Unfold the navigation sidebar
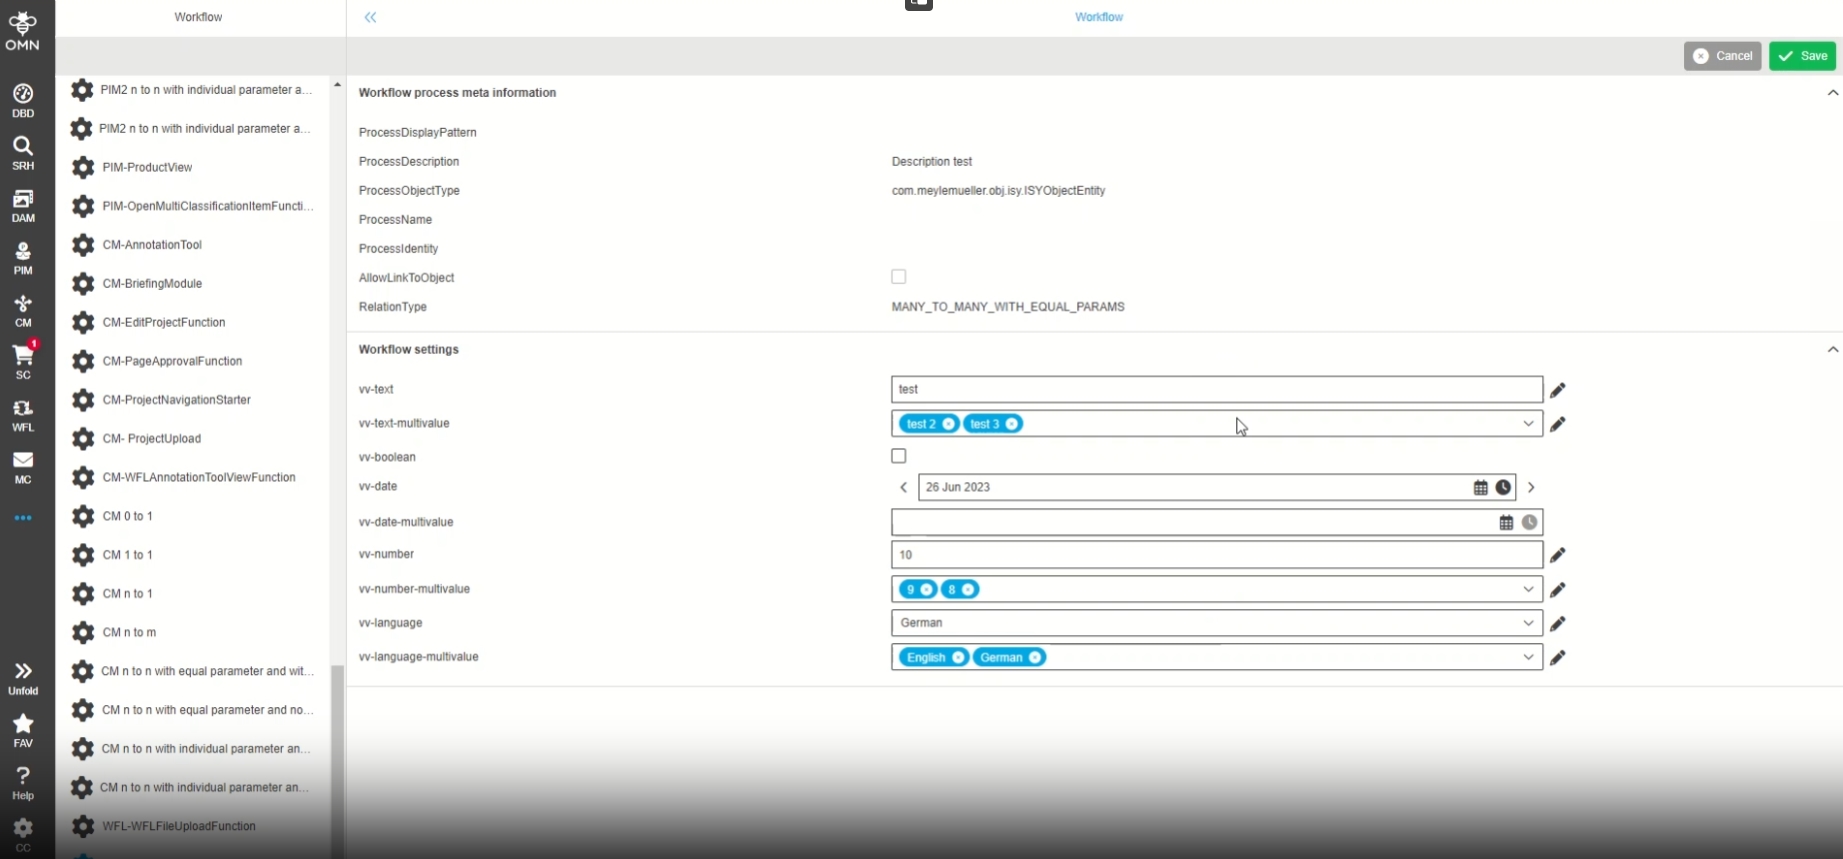The image size is (1843, 859). (23, 678)
